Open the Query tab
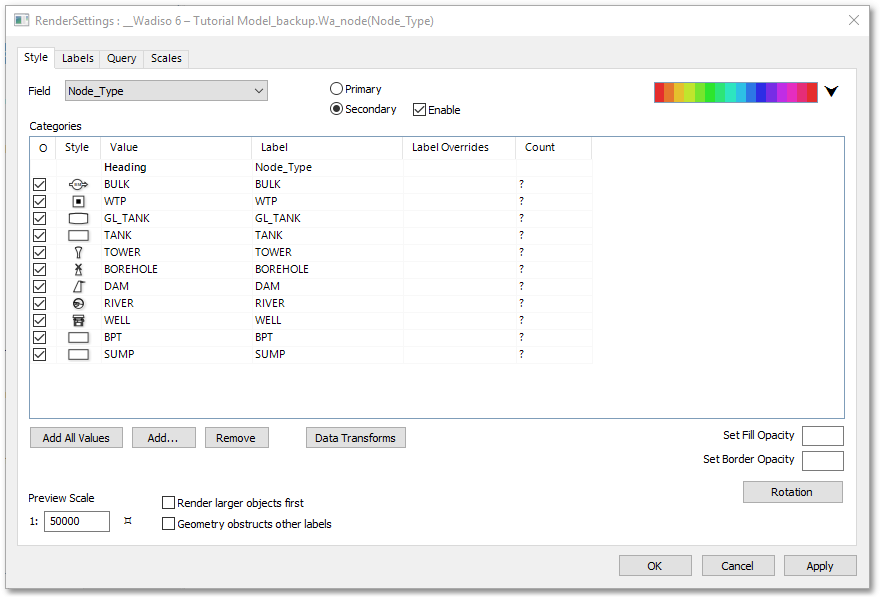Viewport: 881px width, 600px height. point(121,58)
